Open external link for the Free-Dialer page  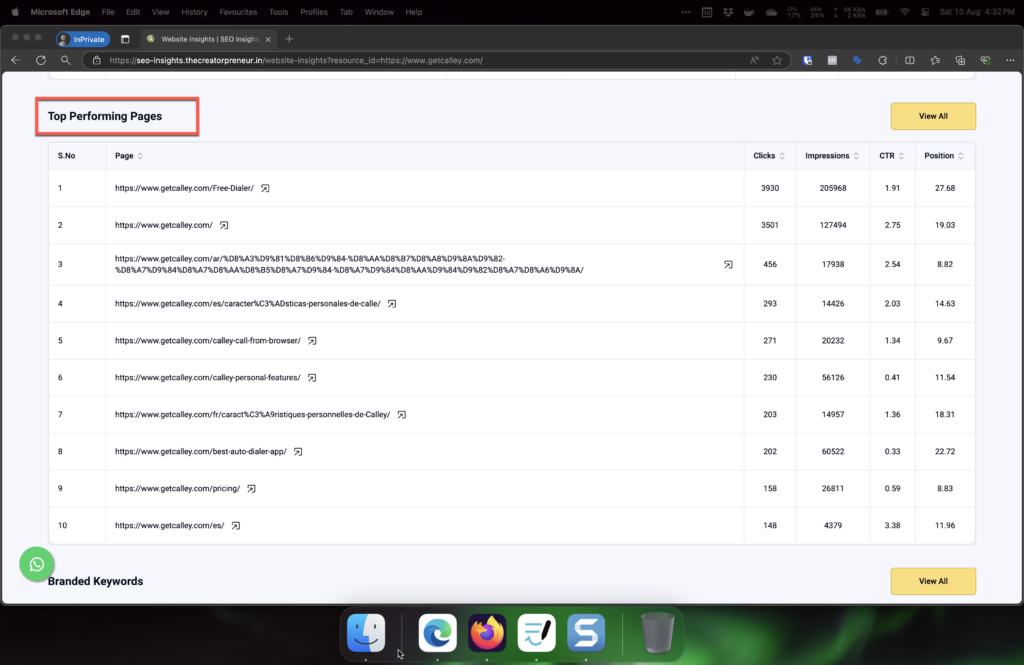(265, 188)
